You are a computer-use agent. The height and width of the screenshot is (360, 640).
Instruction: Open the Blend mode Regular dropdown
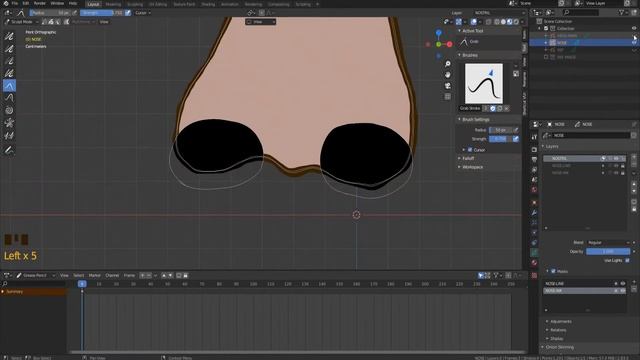[x=608, y=242]
